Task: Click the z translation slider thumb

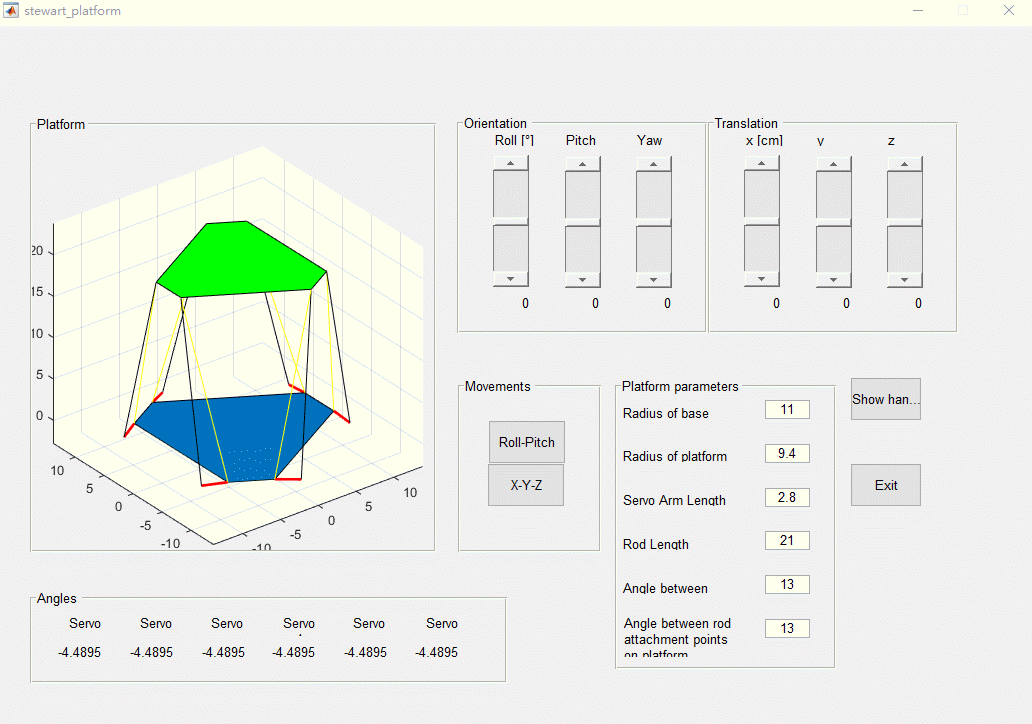Action: point(904,222)
